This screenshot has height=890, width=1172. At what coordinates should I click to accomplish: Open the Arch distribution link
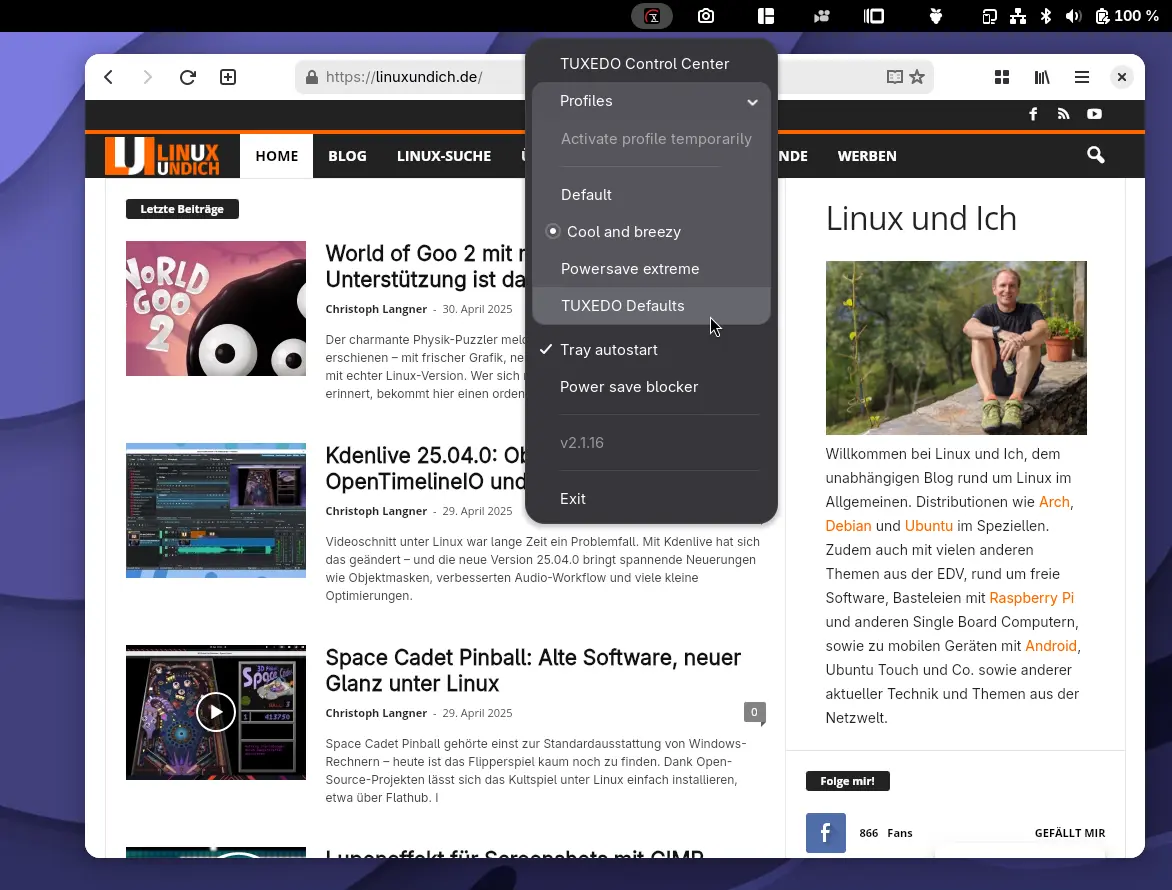click(1054, 502)
